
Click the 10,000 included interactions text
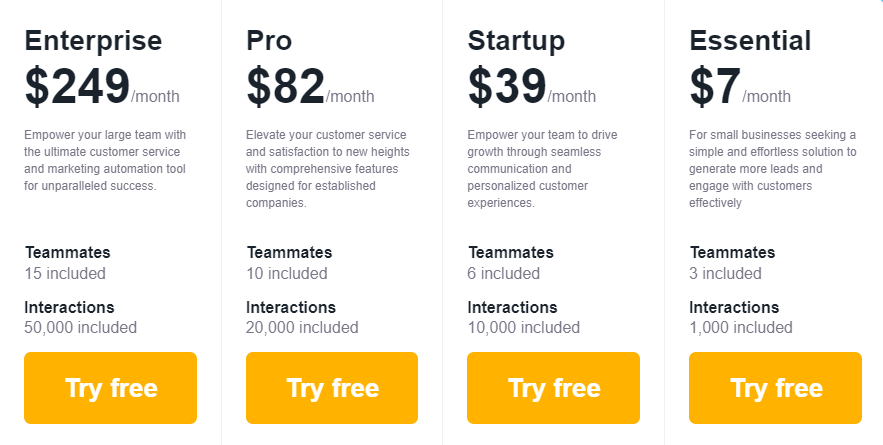[x=524, y=327]
